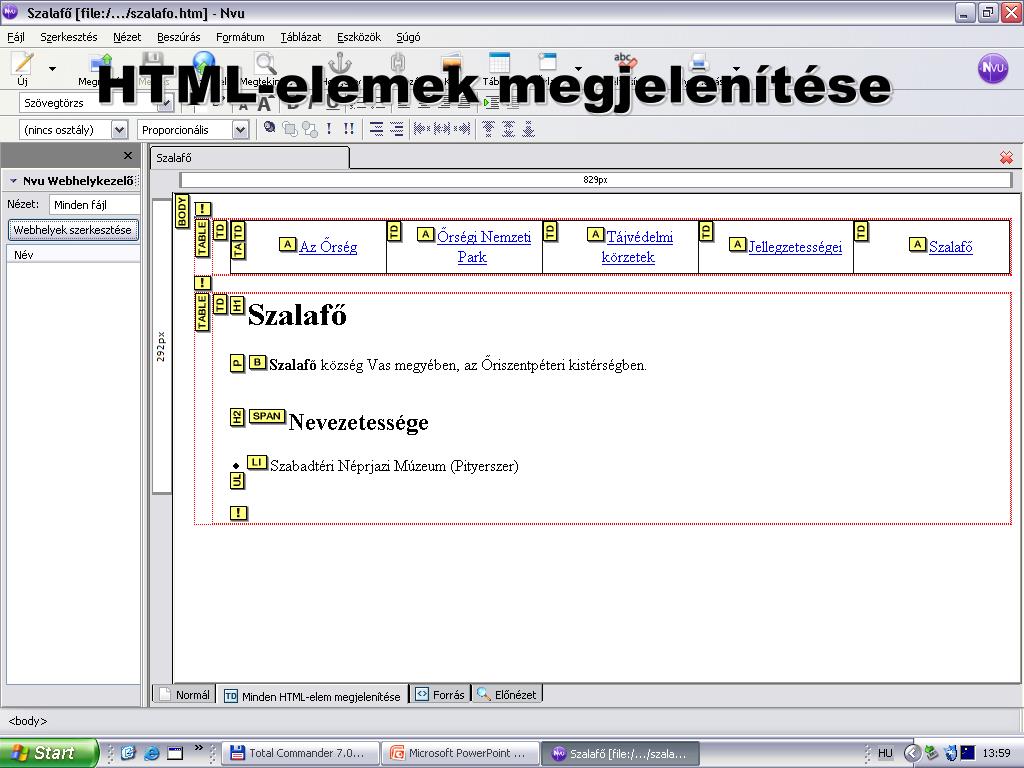Open the Nézet menu
This screenshot has width=1024, height=768.
(x=127, y=37)
